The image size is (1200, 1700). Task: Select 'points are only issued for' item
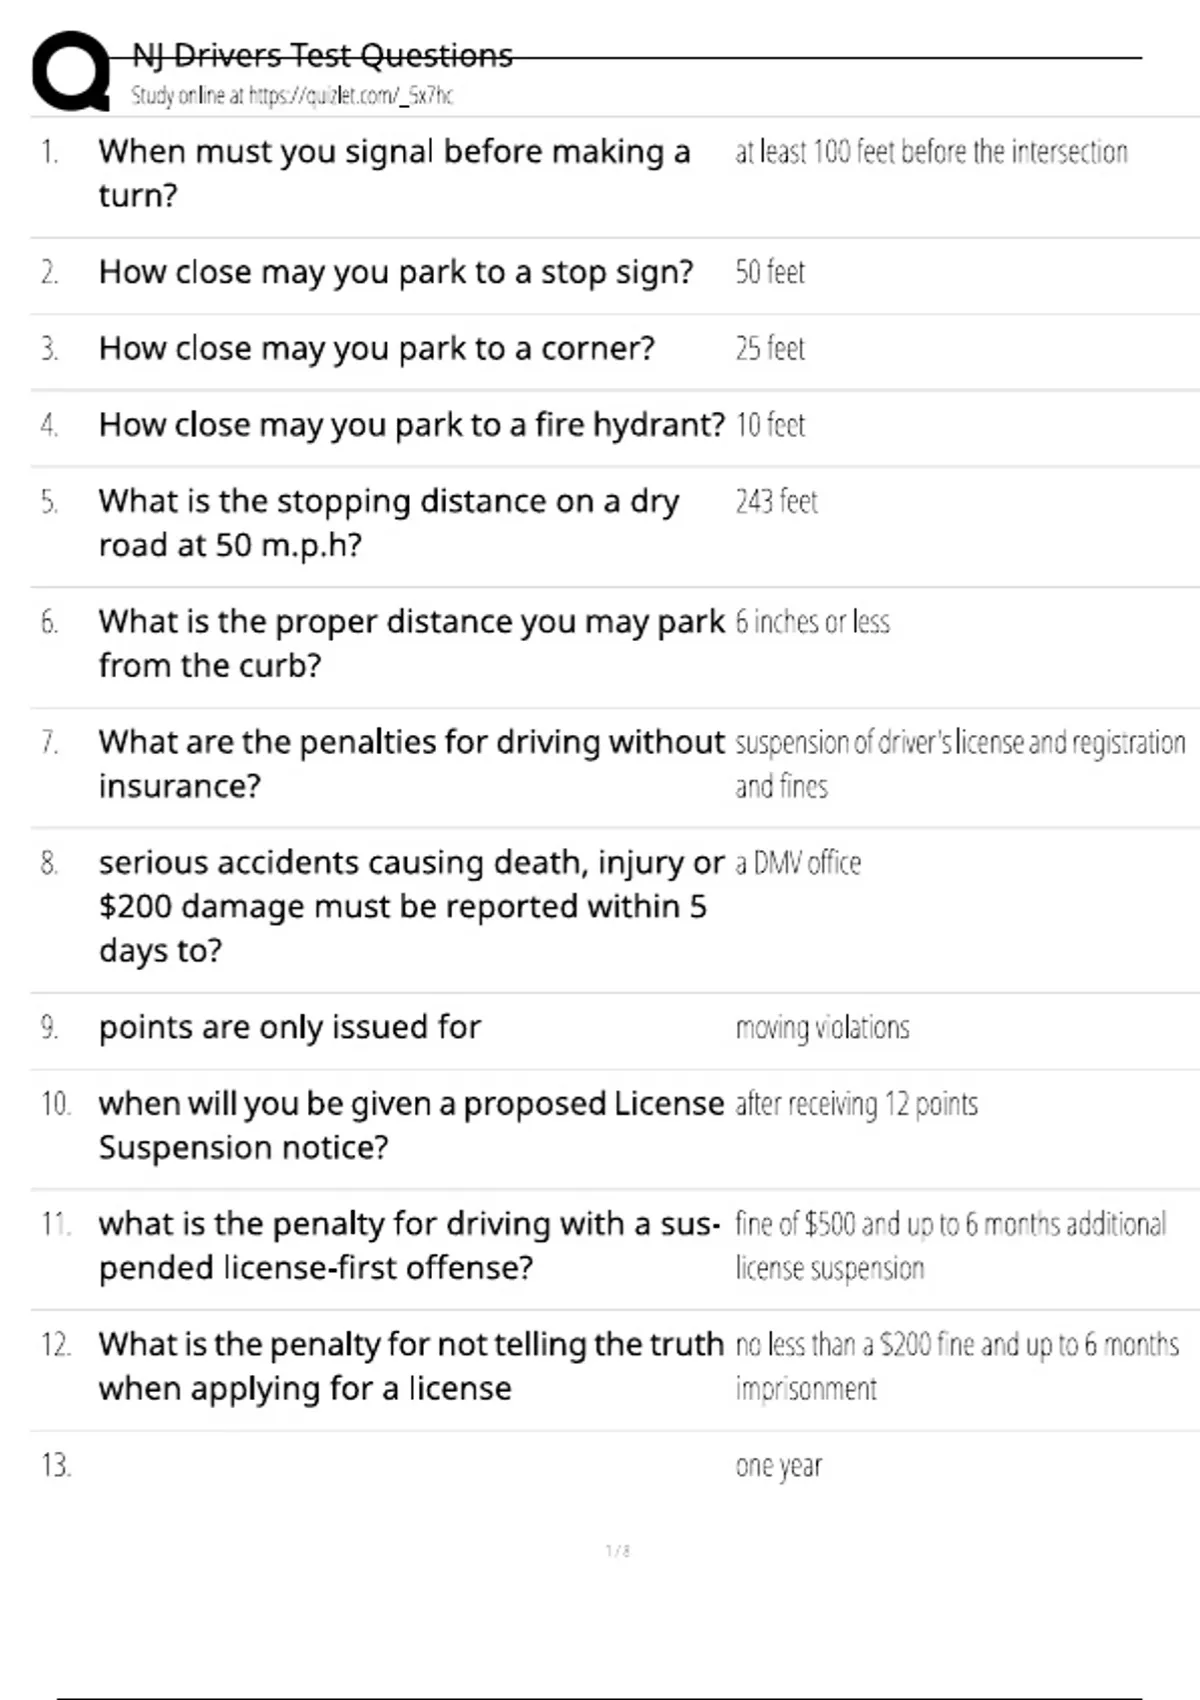[x=290, y=1027]
